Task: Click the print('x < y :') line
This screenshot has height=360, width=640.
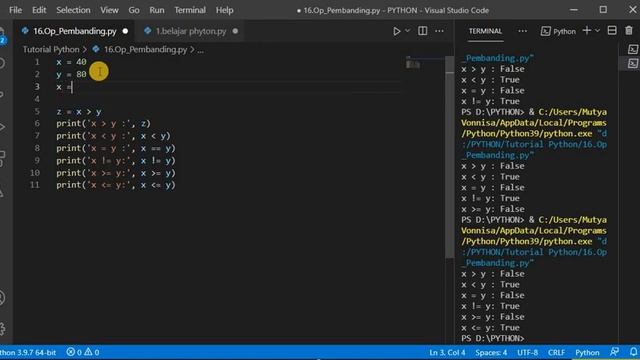Action: point(113,136)
